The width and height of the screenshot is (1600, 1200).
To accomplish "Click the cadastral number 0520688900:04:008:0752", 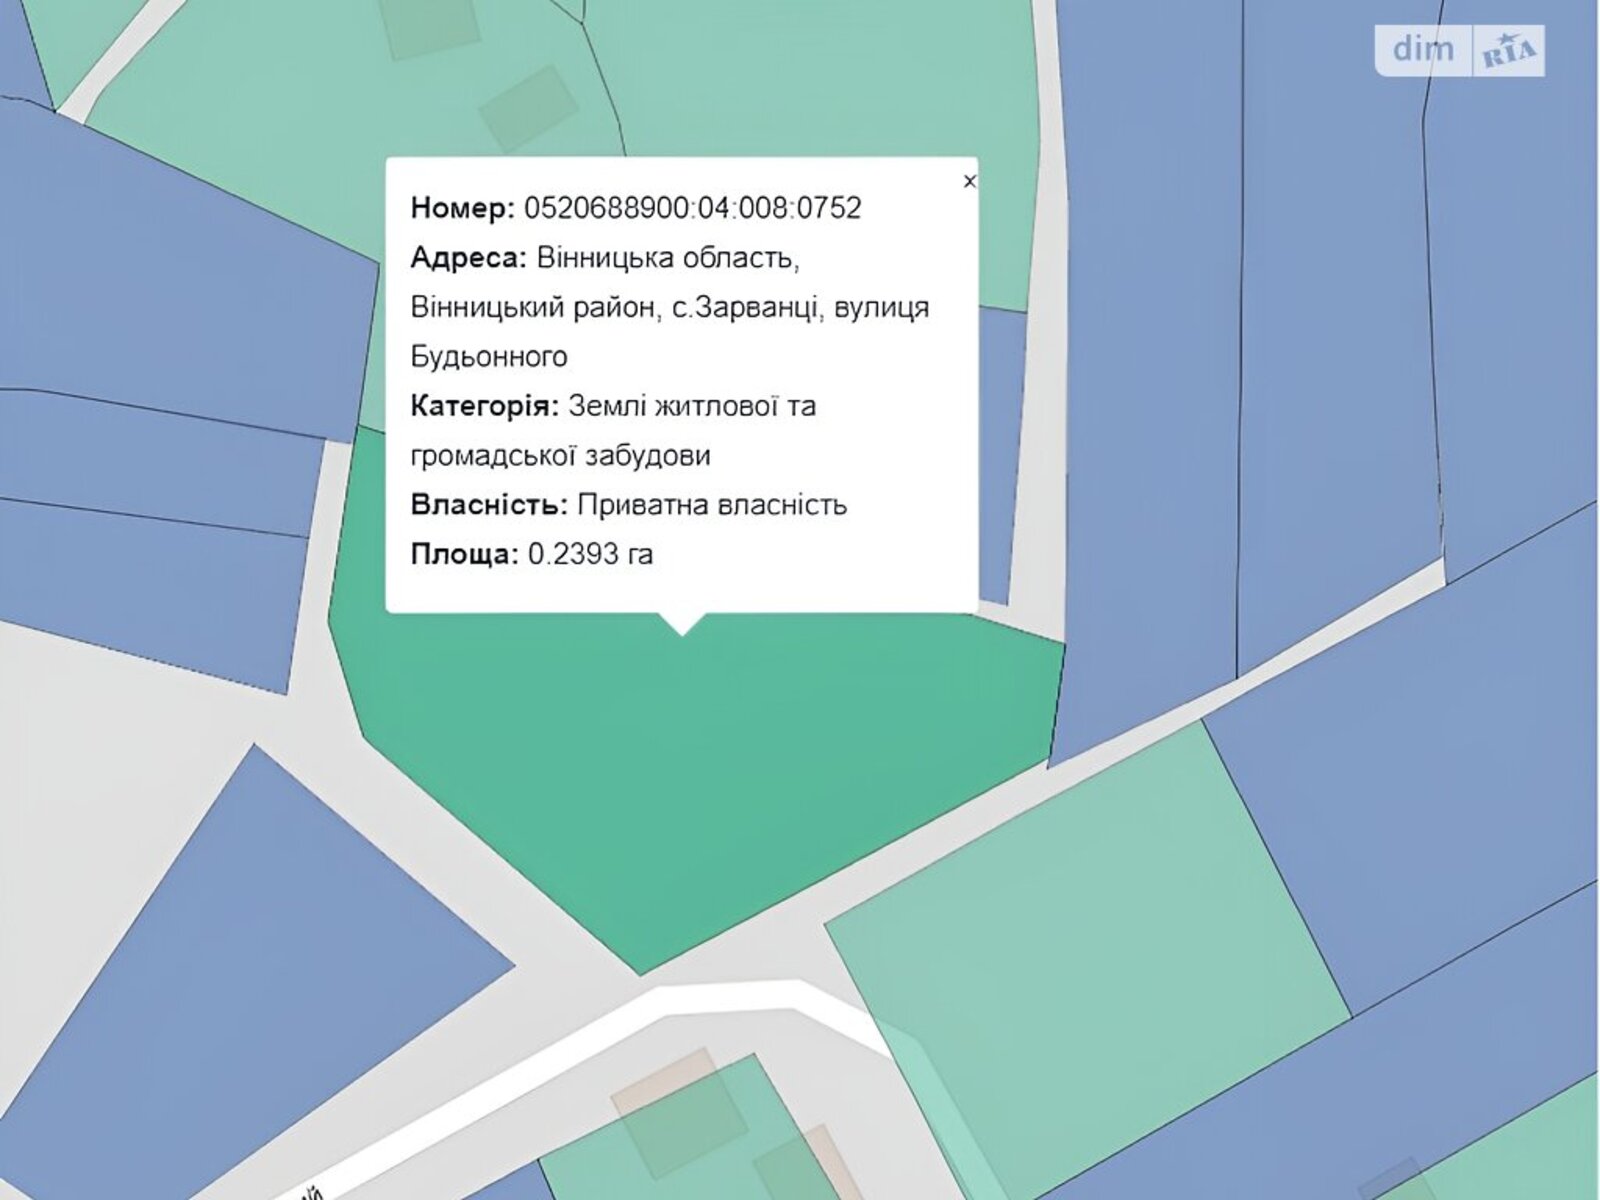I will [692, 208].
